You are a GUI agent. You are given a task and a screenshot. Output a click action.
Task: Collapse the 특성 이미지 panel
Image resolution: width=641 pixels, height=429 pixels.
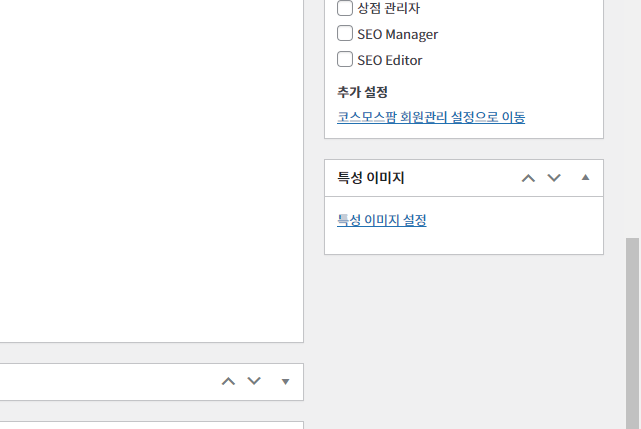coord(585,177)
